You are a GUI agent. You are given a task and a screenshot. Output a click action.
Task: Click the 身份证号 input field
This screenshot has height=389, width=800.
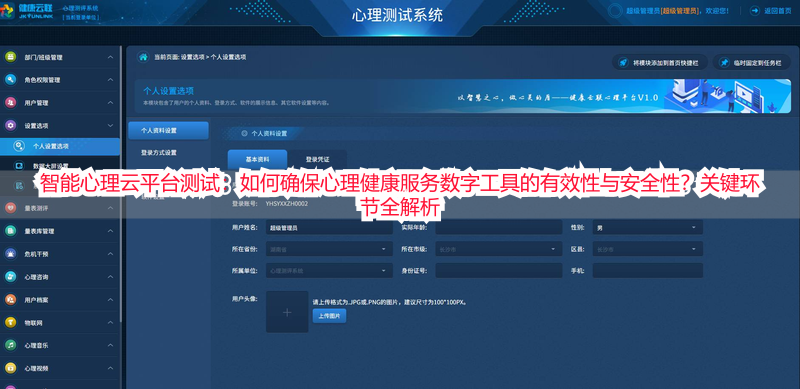(498, 271)
